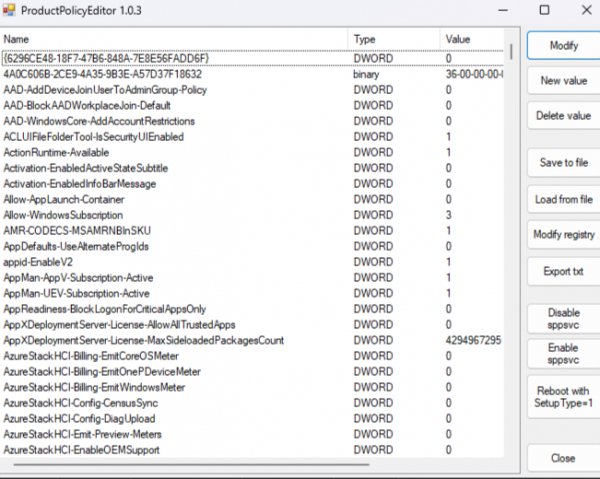Click the horizontal scrollbar at list bottom
Image resolution: width=600 pixels, height=479 pixels.
[x=191, y=465]
